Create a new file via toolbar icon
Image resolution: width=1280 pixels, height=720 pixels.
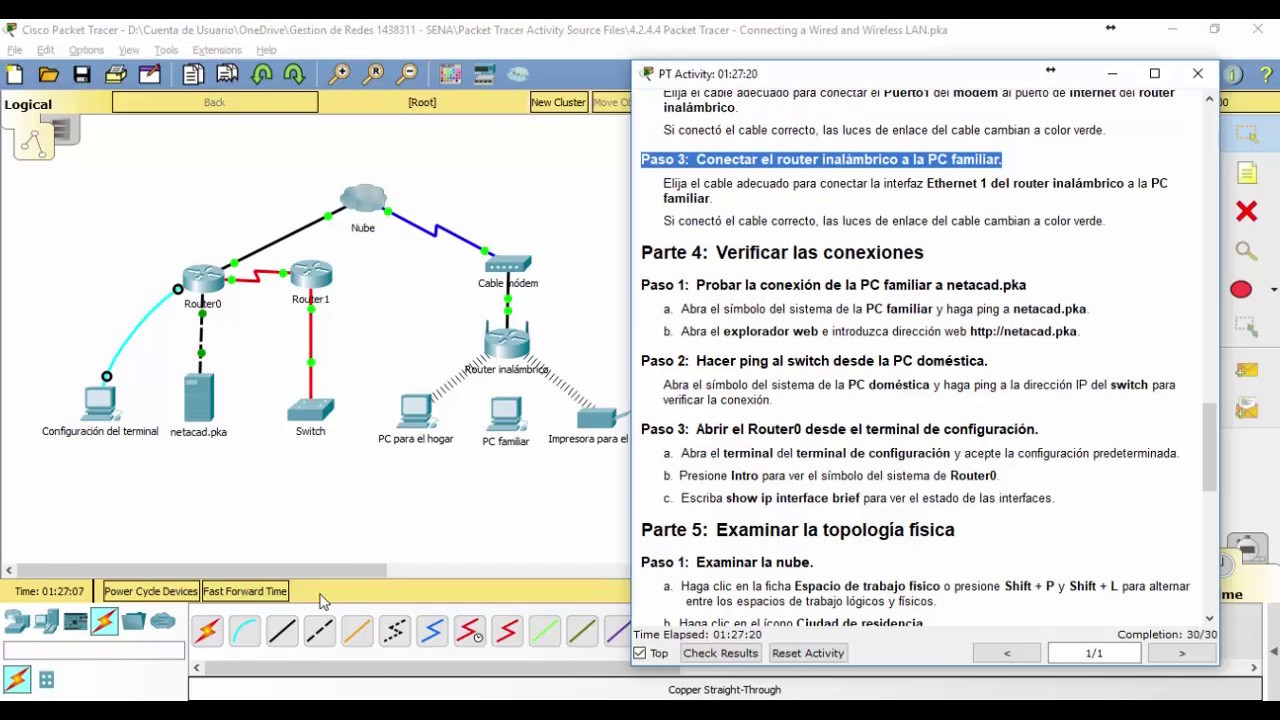coord(15,74)
